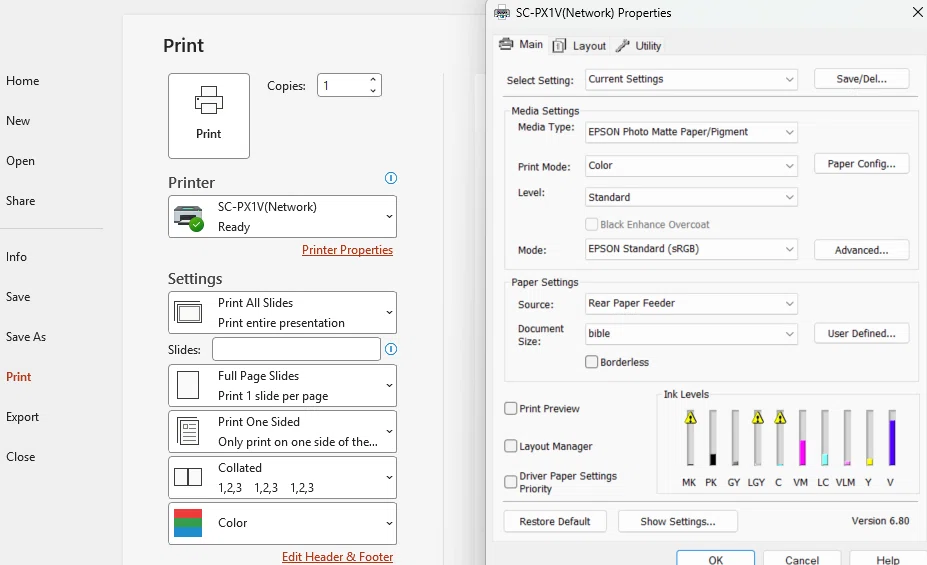This screenshot has height=565, width=927.
Task: Click the Edit Header & Footer link
Action: pos(337,557)
